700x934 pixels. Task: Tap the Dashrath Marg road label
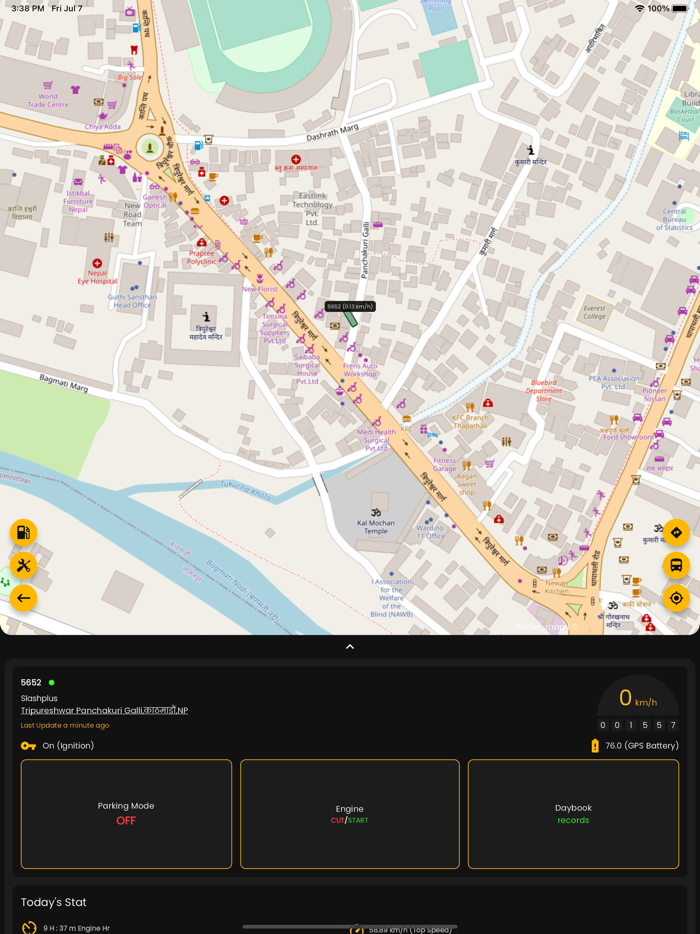pyautogui.click(x=332, y=132)
